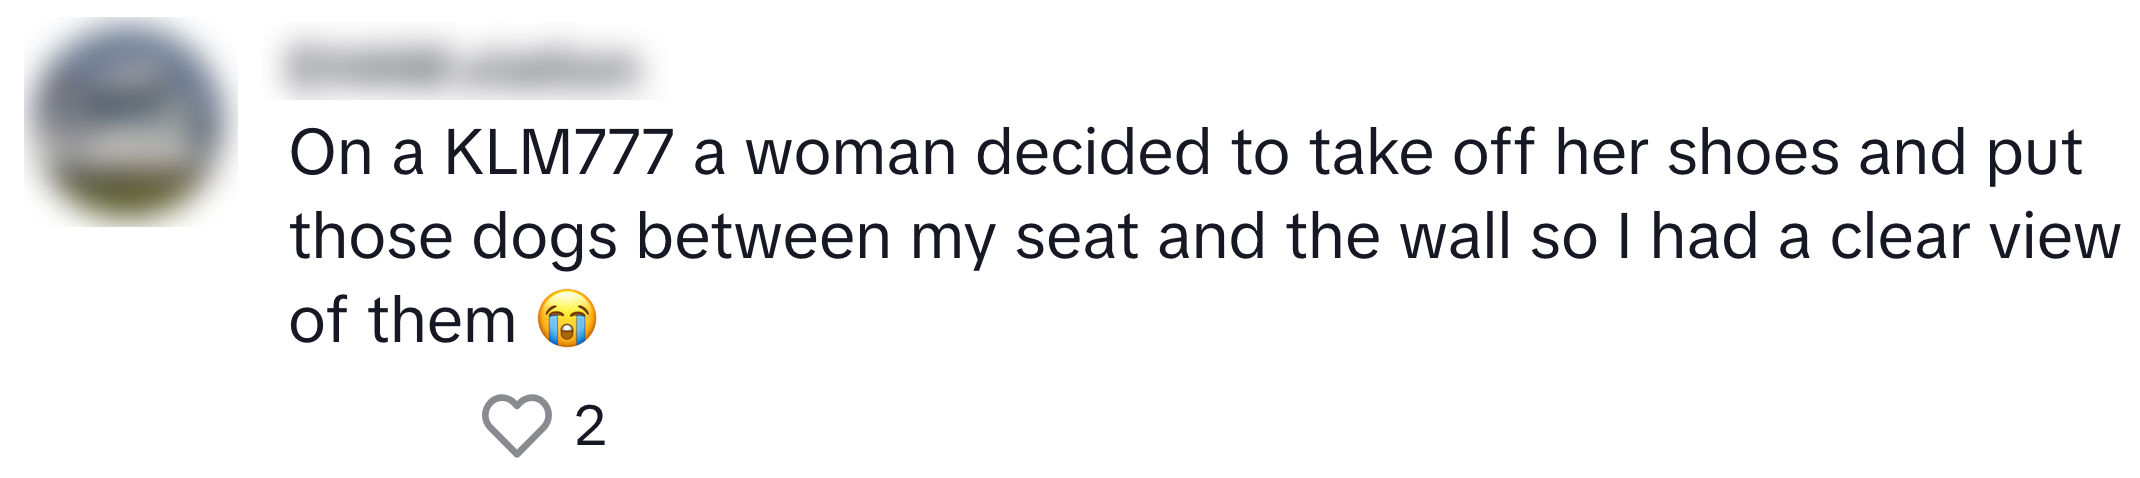The height and width of the screenshot is (478, 2140).
Task: Click the words "of them" on the last line
Action: 402,321
